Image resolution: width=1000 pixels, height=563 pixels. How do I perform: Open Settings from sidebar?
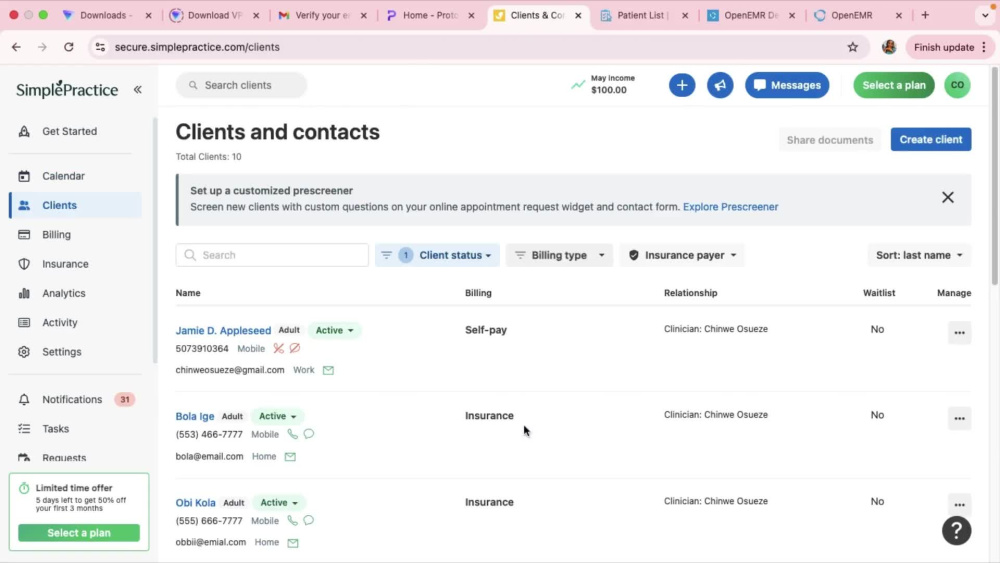(61, 352)
